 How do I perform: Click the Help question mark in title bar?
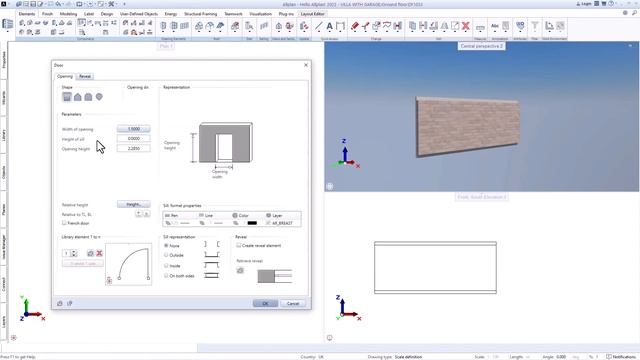click(x=611, y=4)
